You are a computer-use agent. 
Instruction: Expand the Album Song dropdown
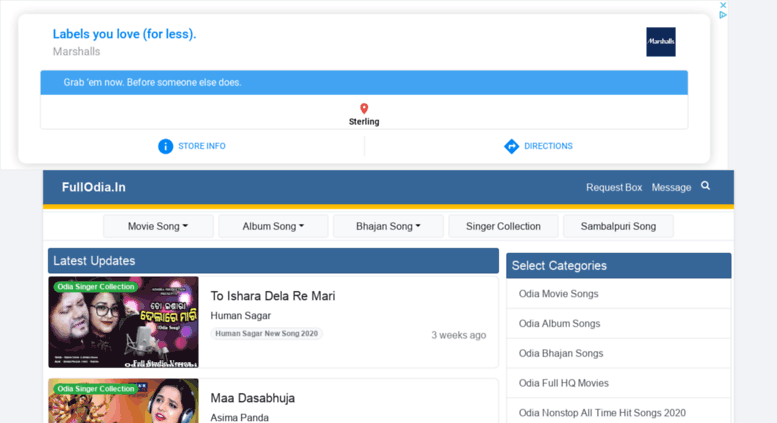(x=273, y=226)
